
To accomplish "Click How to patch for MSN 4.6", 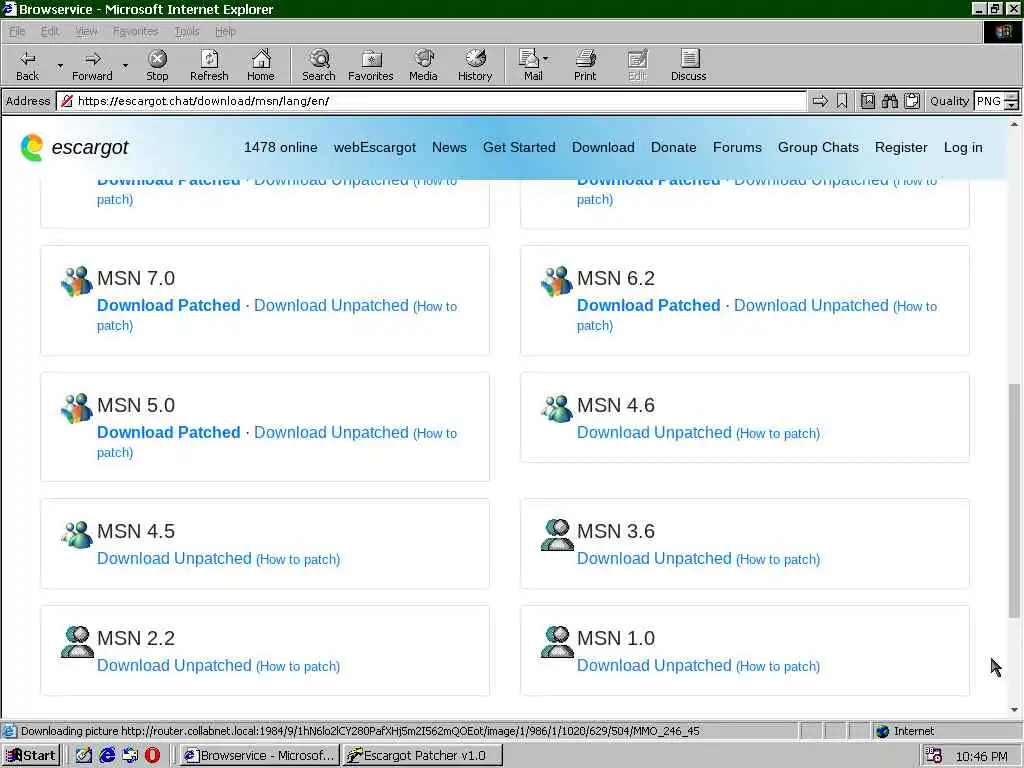I will point(778,434).
